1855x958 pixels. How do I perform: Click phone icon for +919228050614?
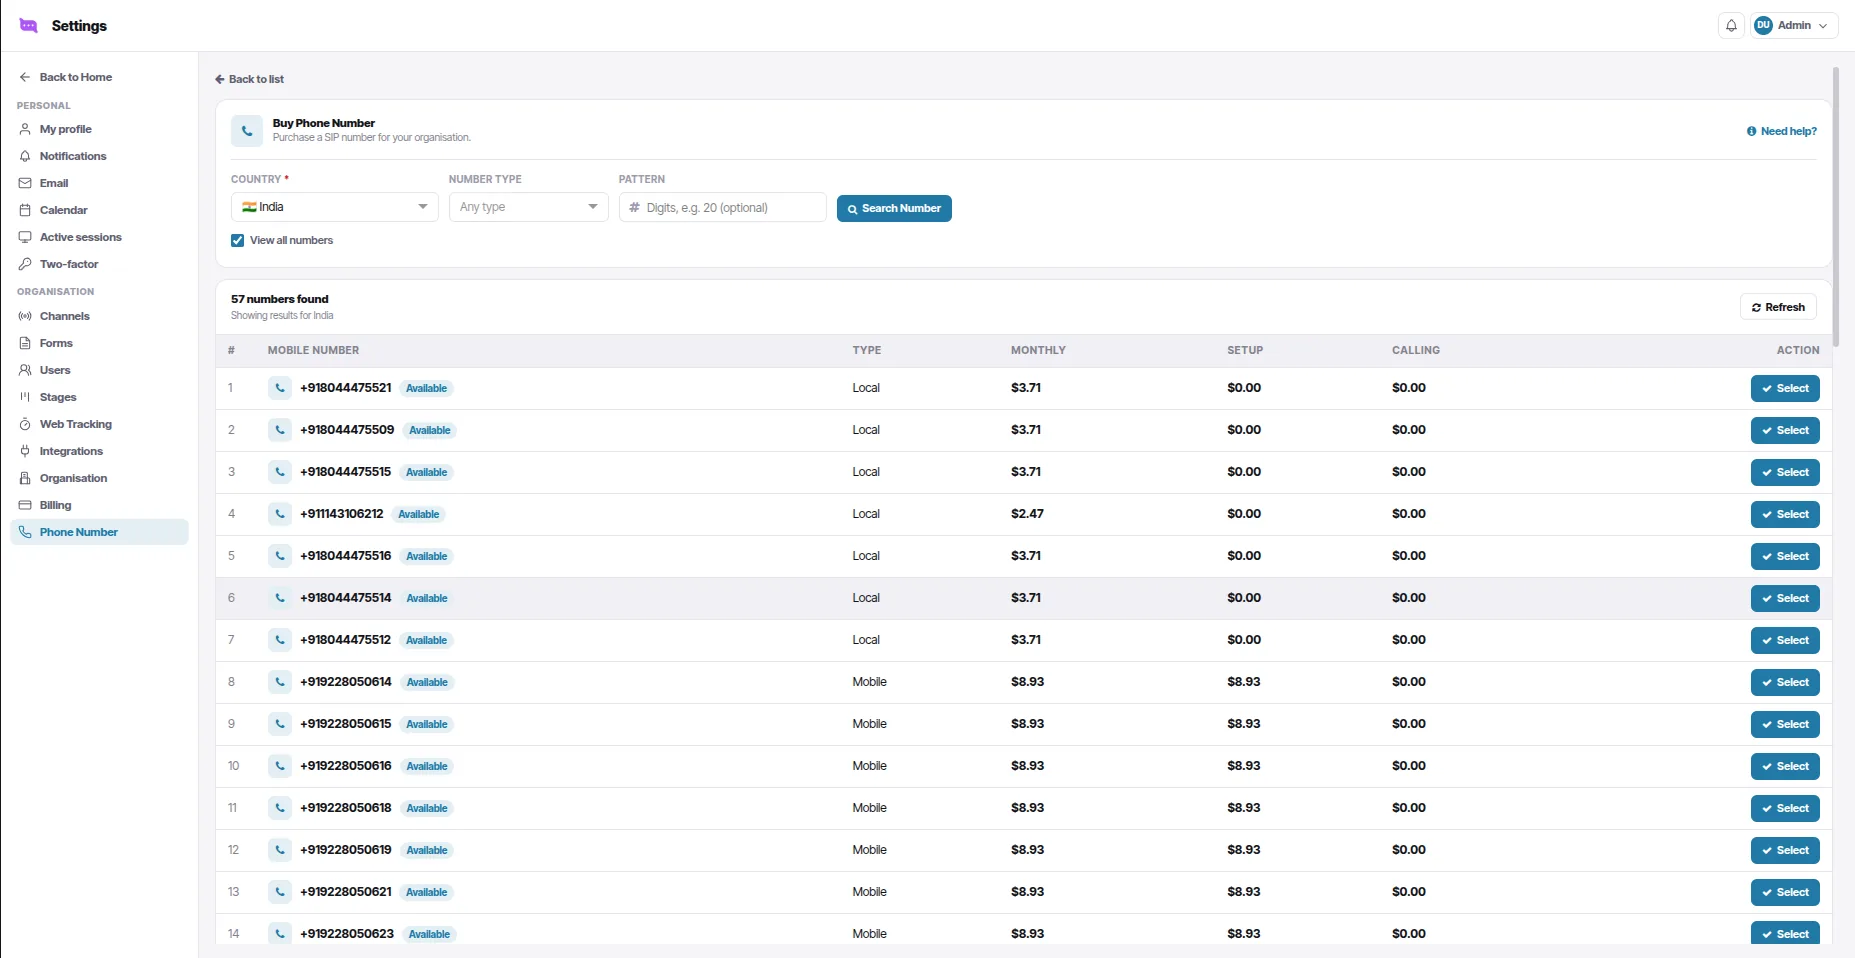click(x=280, y=682)
